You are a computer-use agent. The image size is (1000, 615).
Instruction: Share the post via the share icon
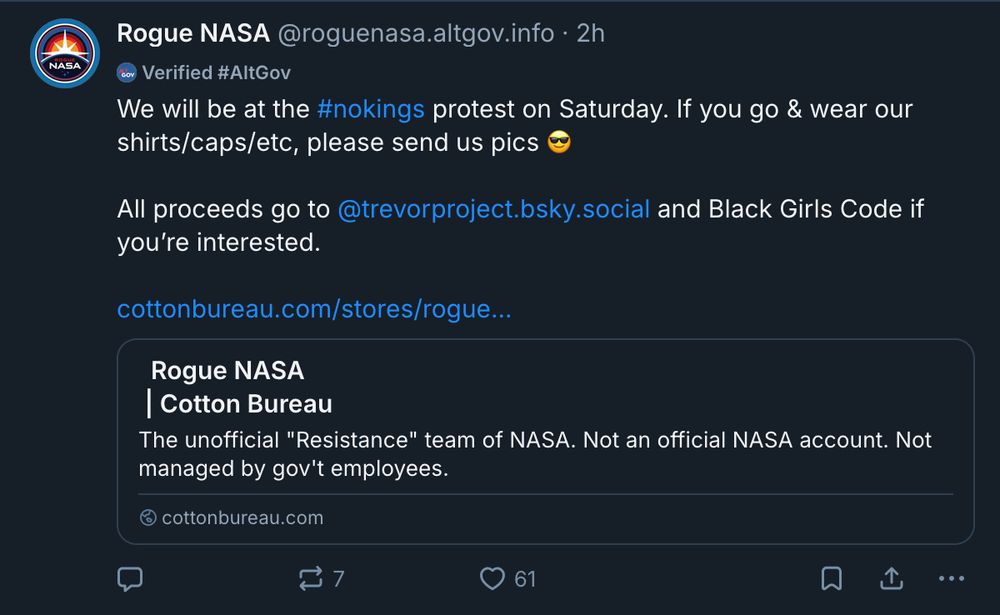point(891,578)
